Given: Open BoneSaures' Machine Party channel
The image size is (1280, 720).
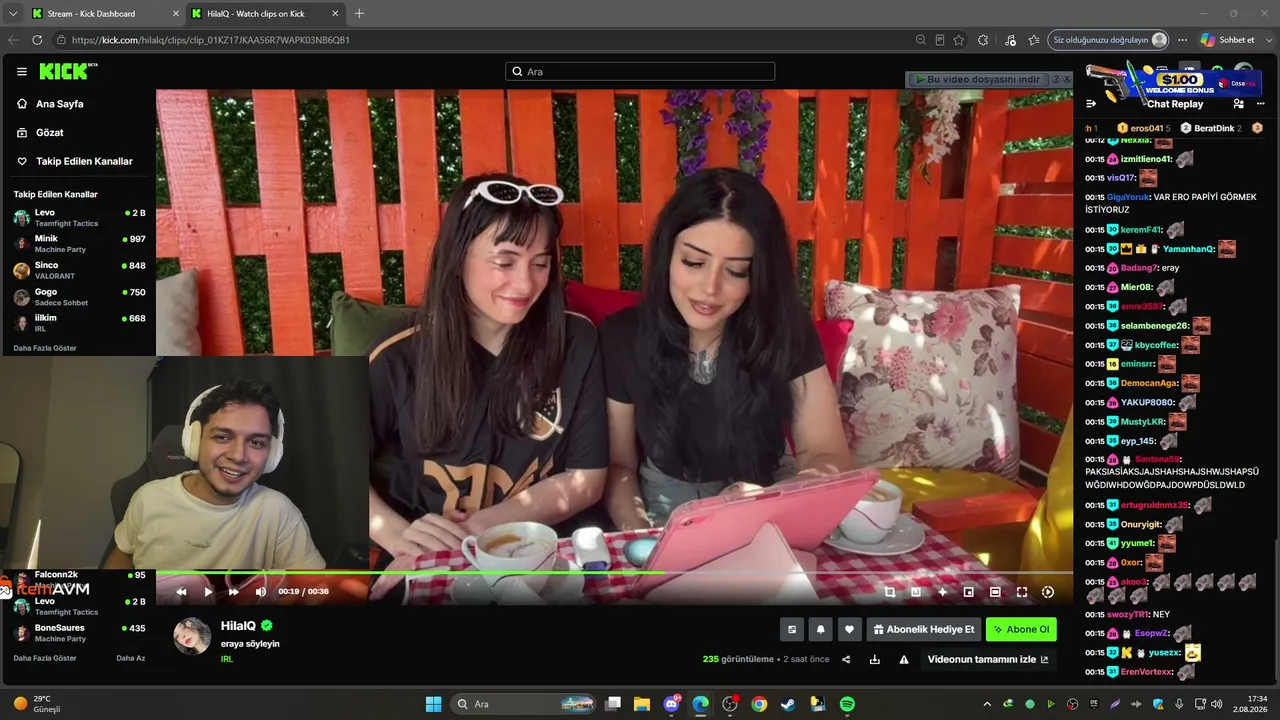Looking at the screenshot, I should click(79, 633).
